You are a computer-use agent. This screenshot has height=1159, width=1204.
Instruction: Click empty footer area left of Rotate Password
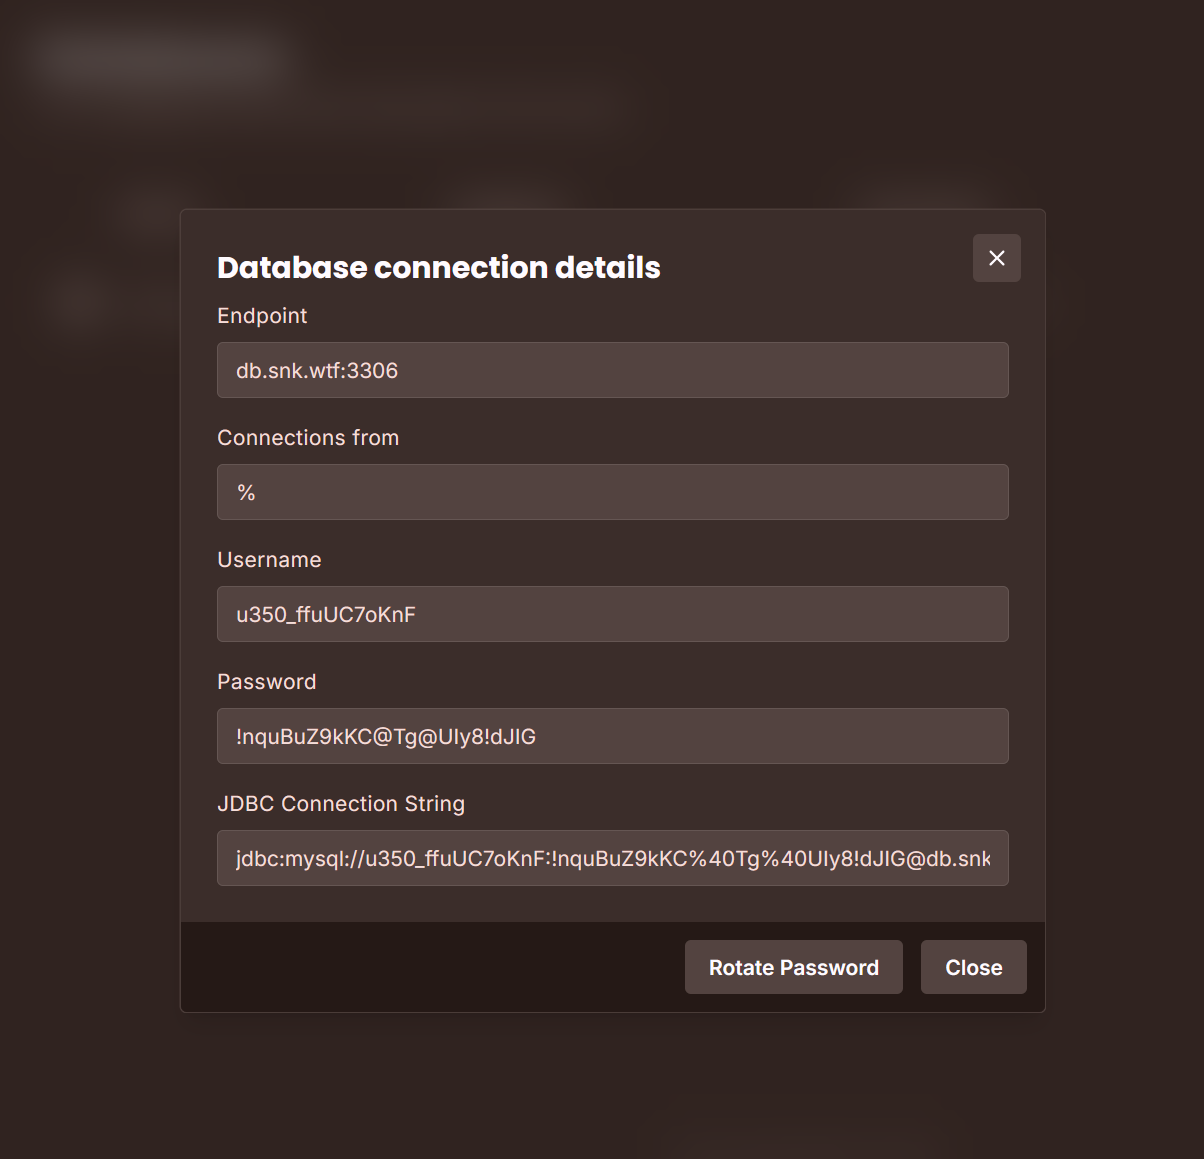(430, 967)
